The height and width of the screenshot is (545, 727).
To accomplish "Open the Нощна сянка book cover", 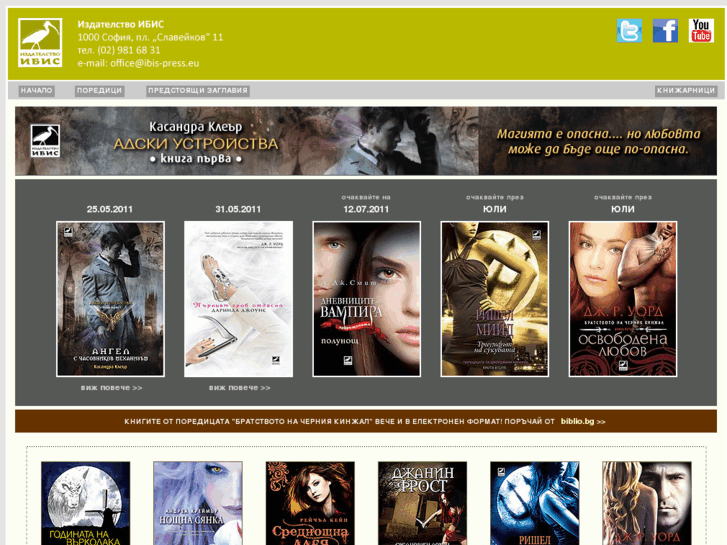I will click(x=198, y=503).
